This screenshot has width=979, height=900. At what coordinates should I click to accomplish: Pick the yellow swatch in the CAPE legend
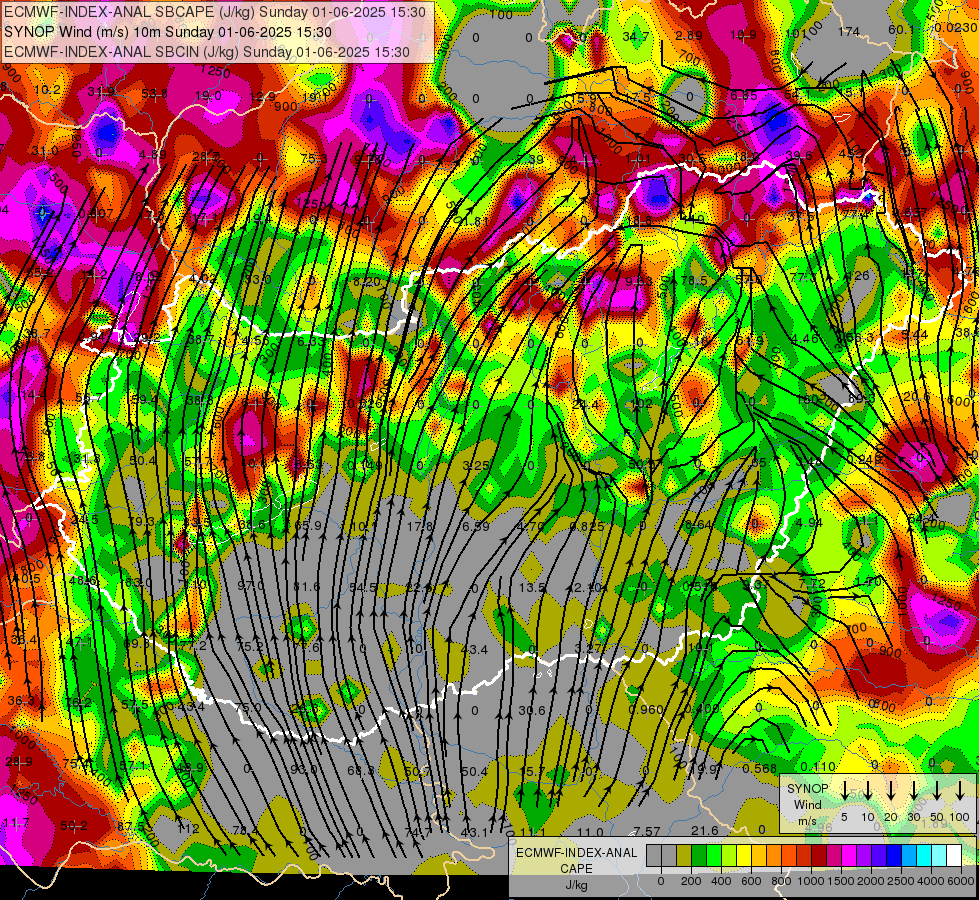744,856
